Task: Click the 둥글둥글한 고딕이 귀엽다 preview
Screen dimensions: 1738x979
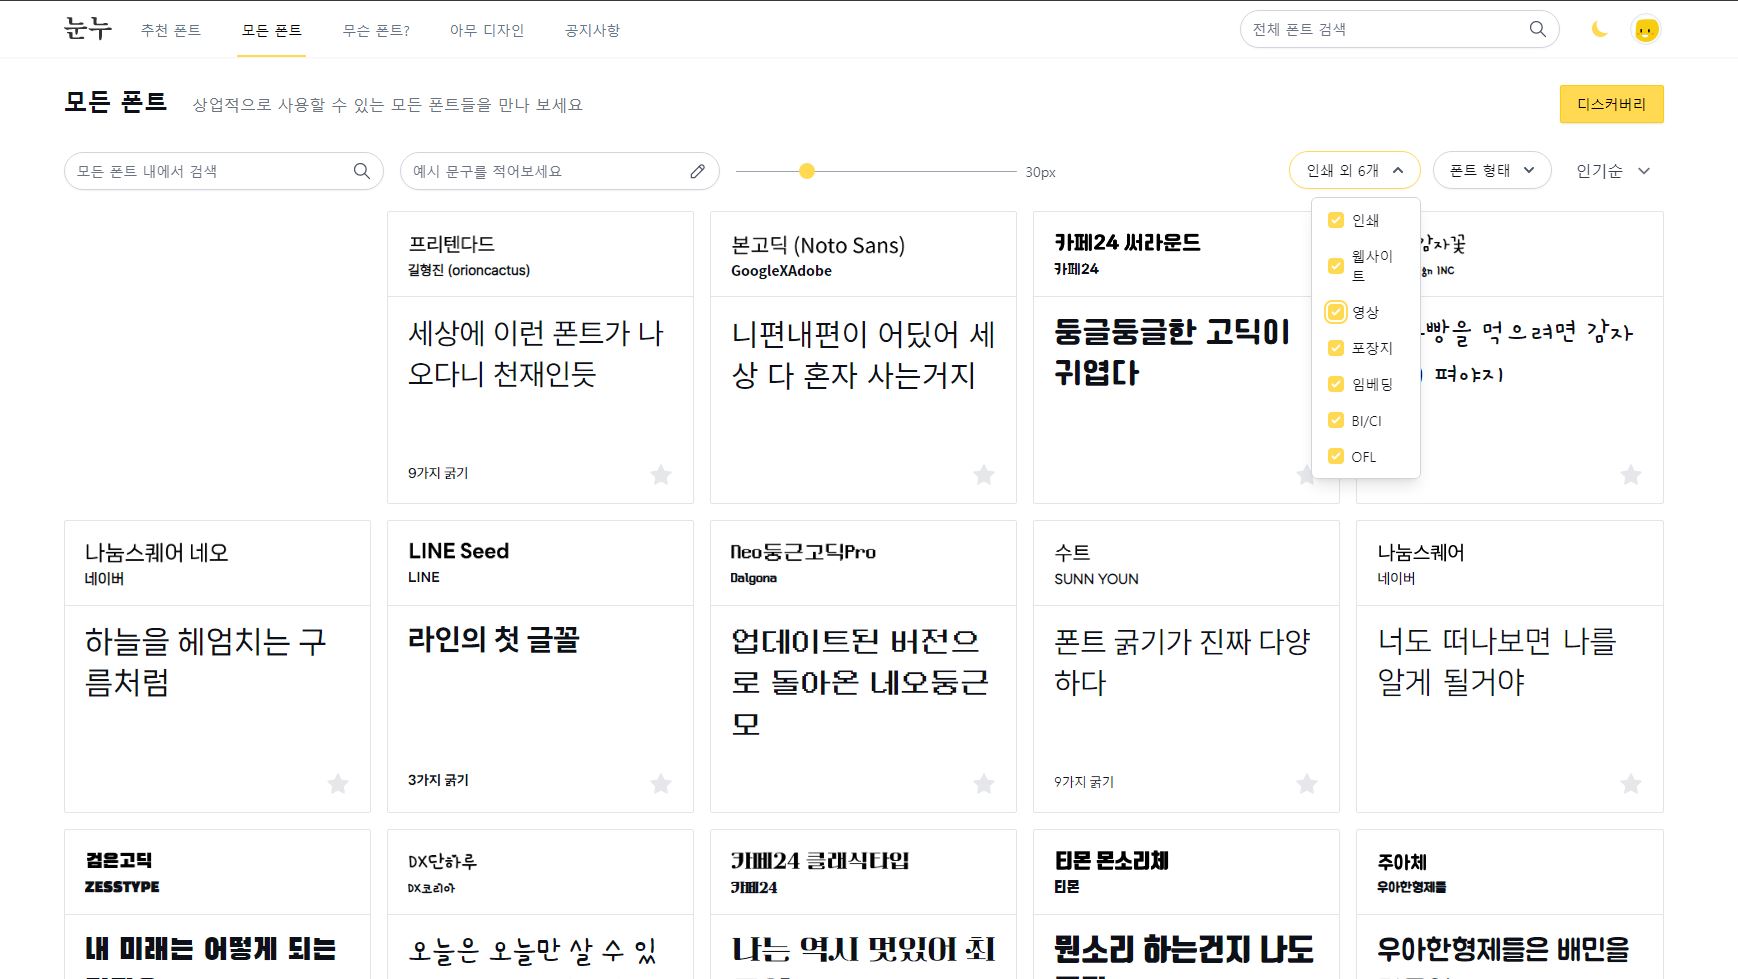Action: point(1172,352)
